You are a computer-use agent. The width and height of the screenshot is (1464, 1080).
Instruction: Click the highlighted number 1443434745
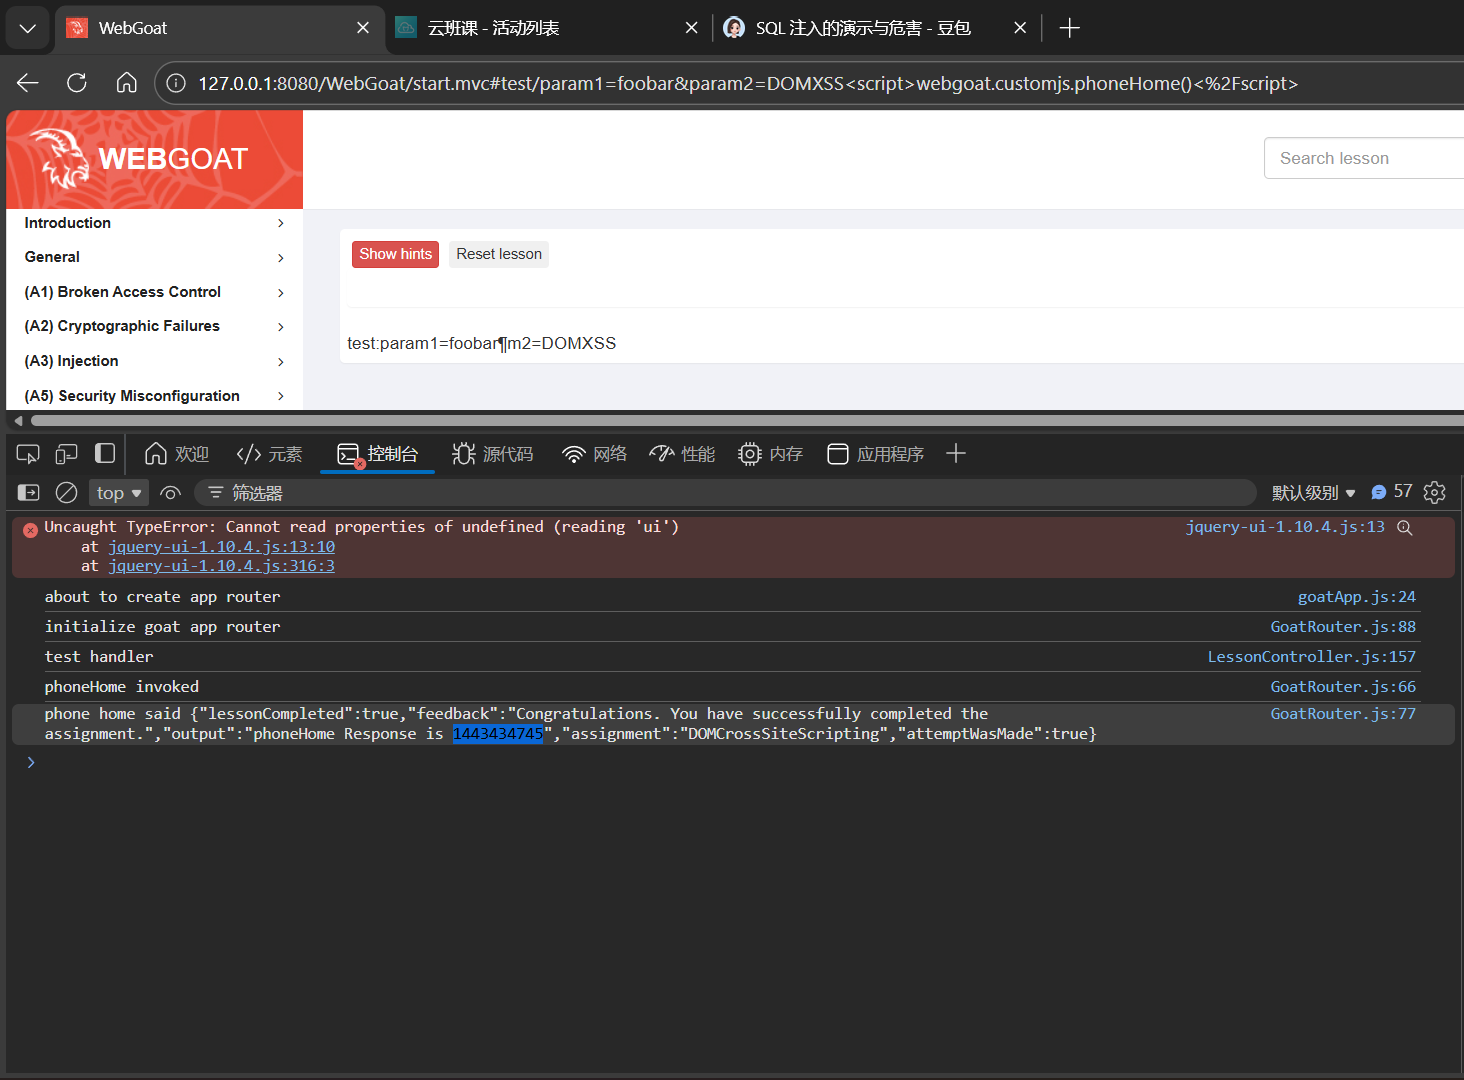tap(498, 734)
